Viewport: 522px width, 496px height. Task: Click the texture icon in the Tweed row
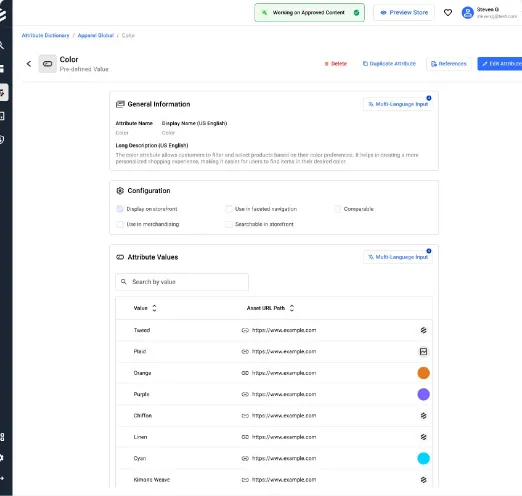click(x=423, y=330)
